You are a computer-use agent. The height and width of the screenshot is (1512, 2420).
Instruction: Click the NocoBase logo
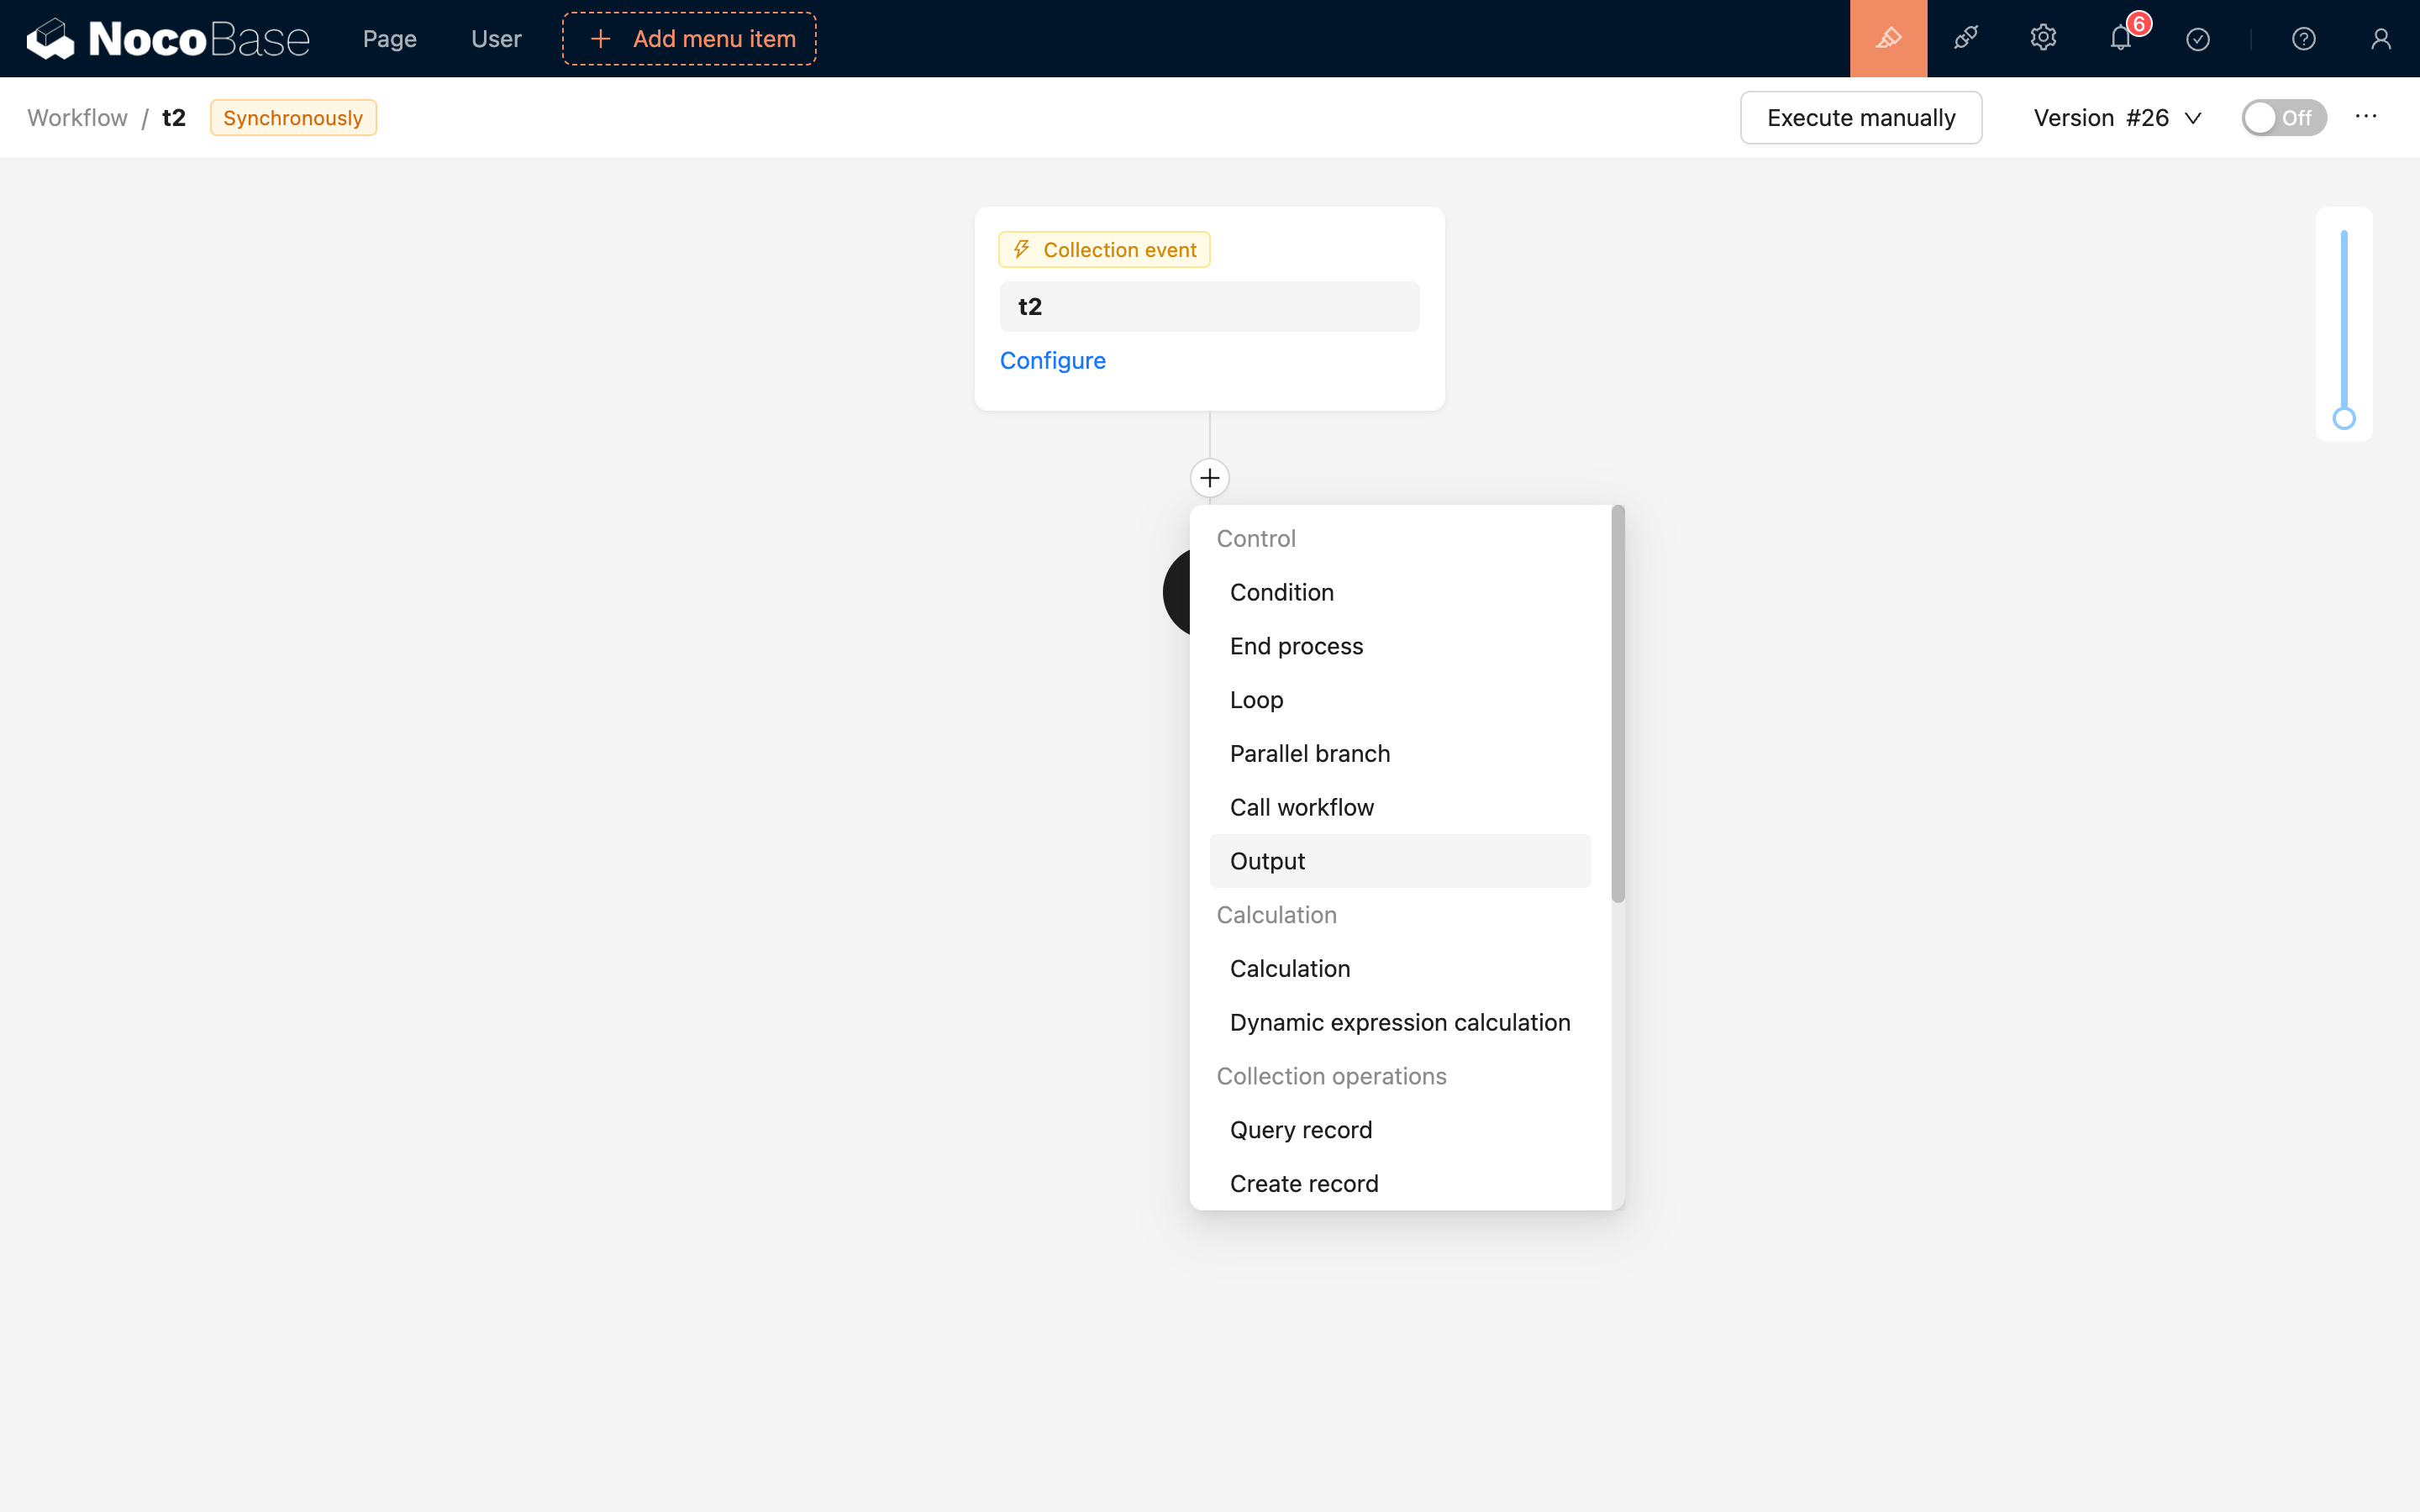[168, 39]
